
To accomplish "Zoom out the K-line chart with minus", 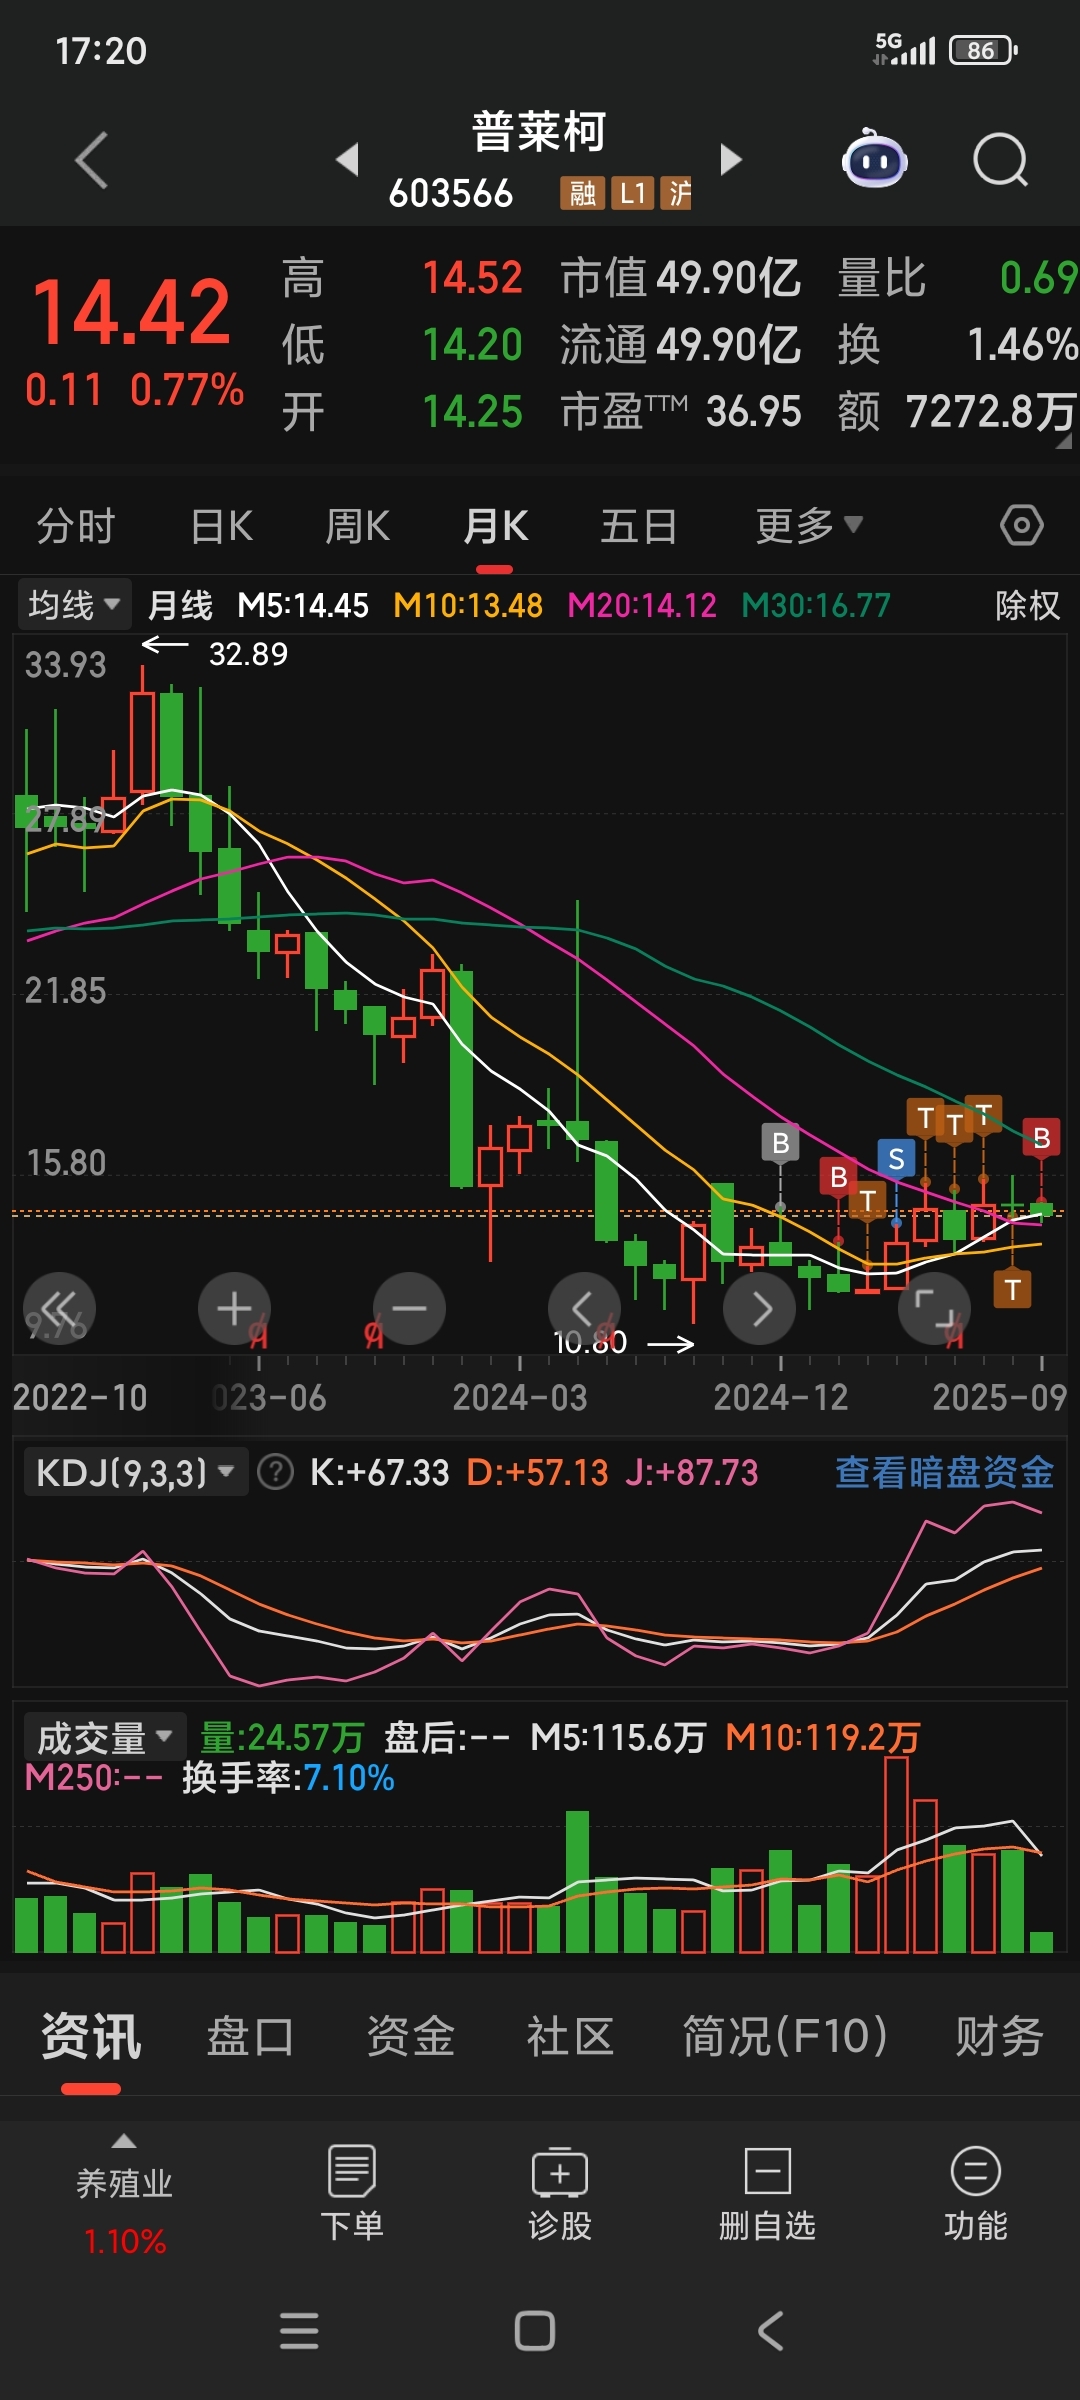I will (x=409, y=1308).
